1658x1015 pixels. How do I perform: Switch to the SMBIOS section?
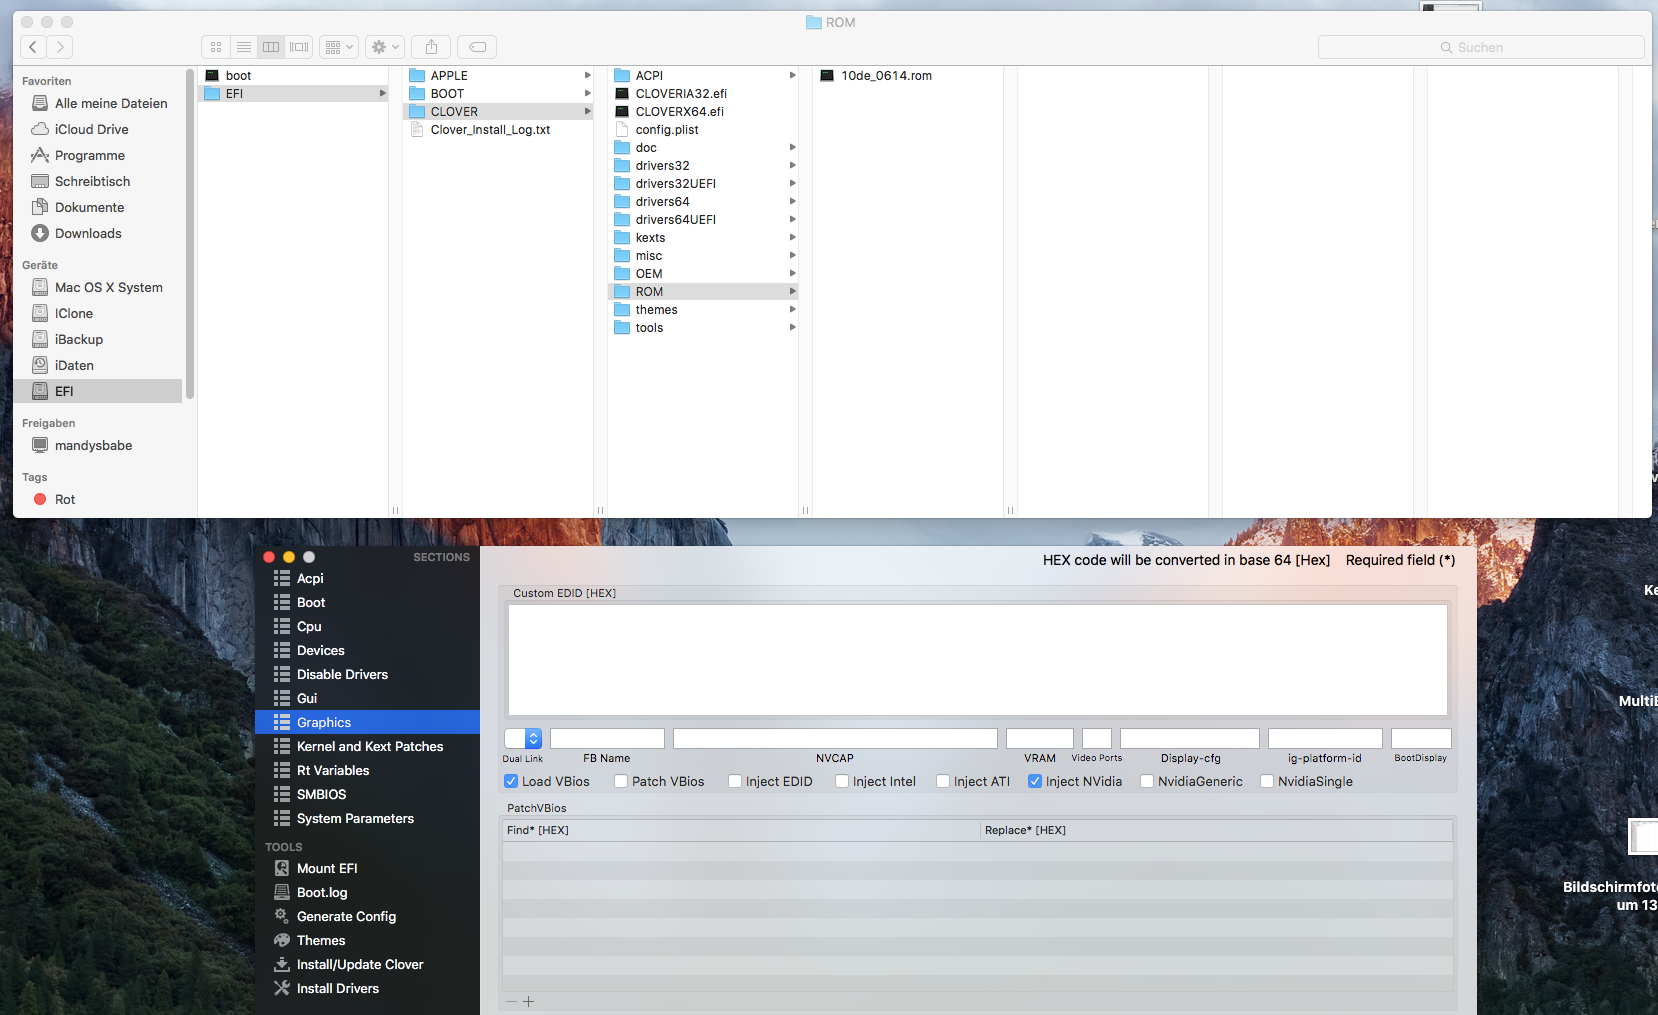coord(321,794)
